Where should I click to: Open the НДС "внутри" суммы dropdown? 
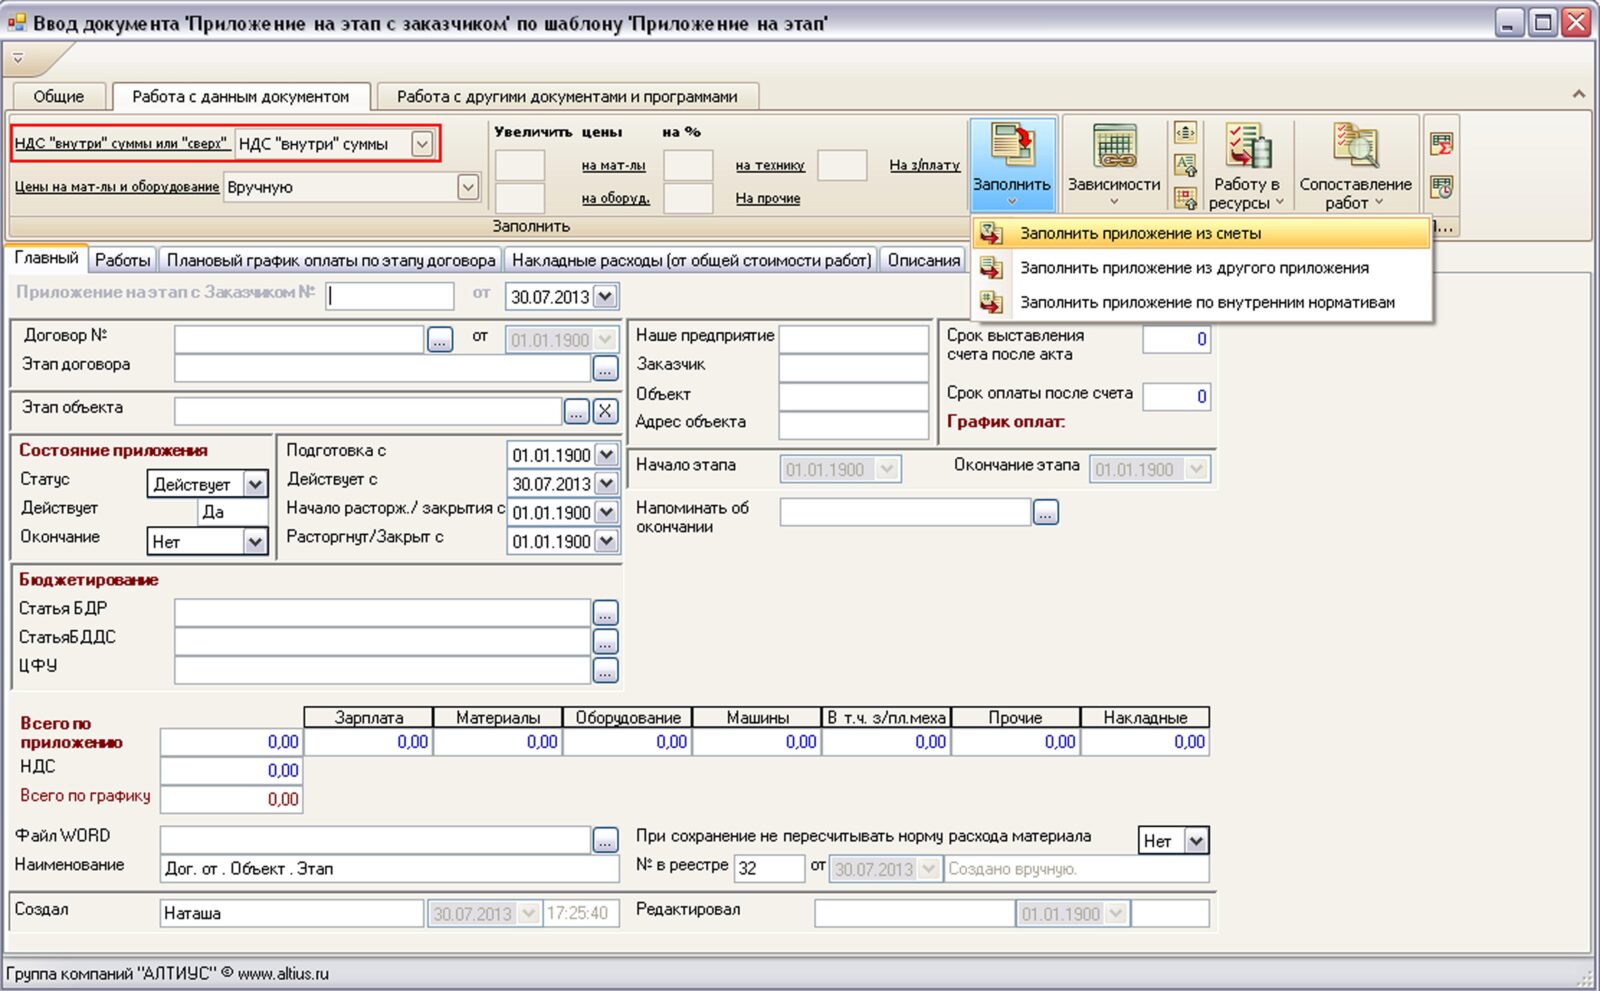422,144
